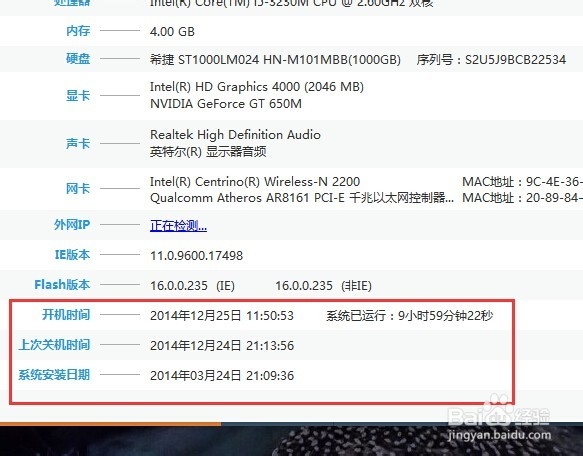Select Flash version 16.0.0.235 (非IE)
Screen dimensions: 583x456
323,286
